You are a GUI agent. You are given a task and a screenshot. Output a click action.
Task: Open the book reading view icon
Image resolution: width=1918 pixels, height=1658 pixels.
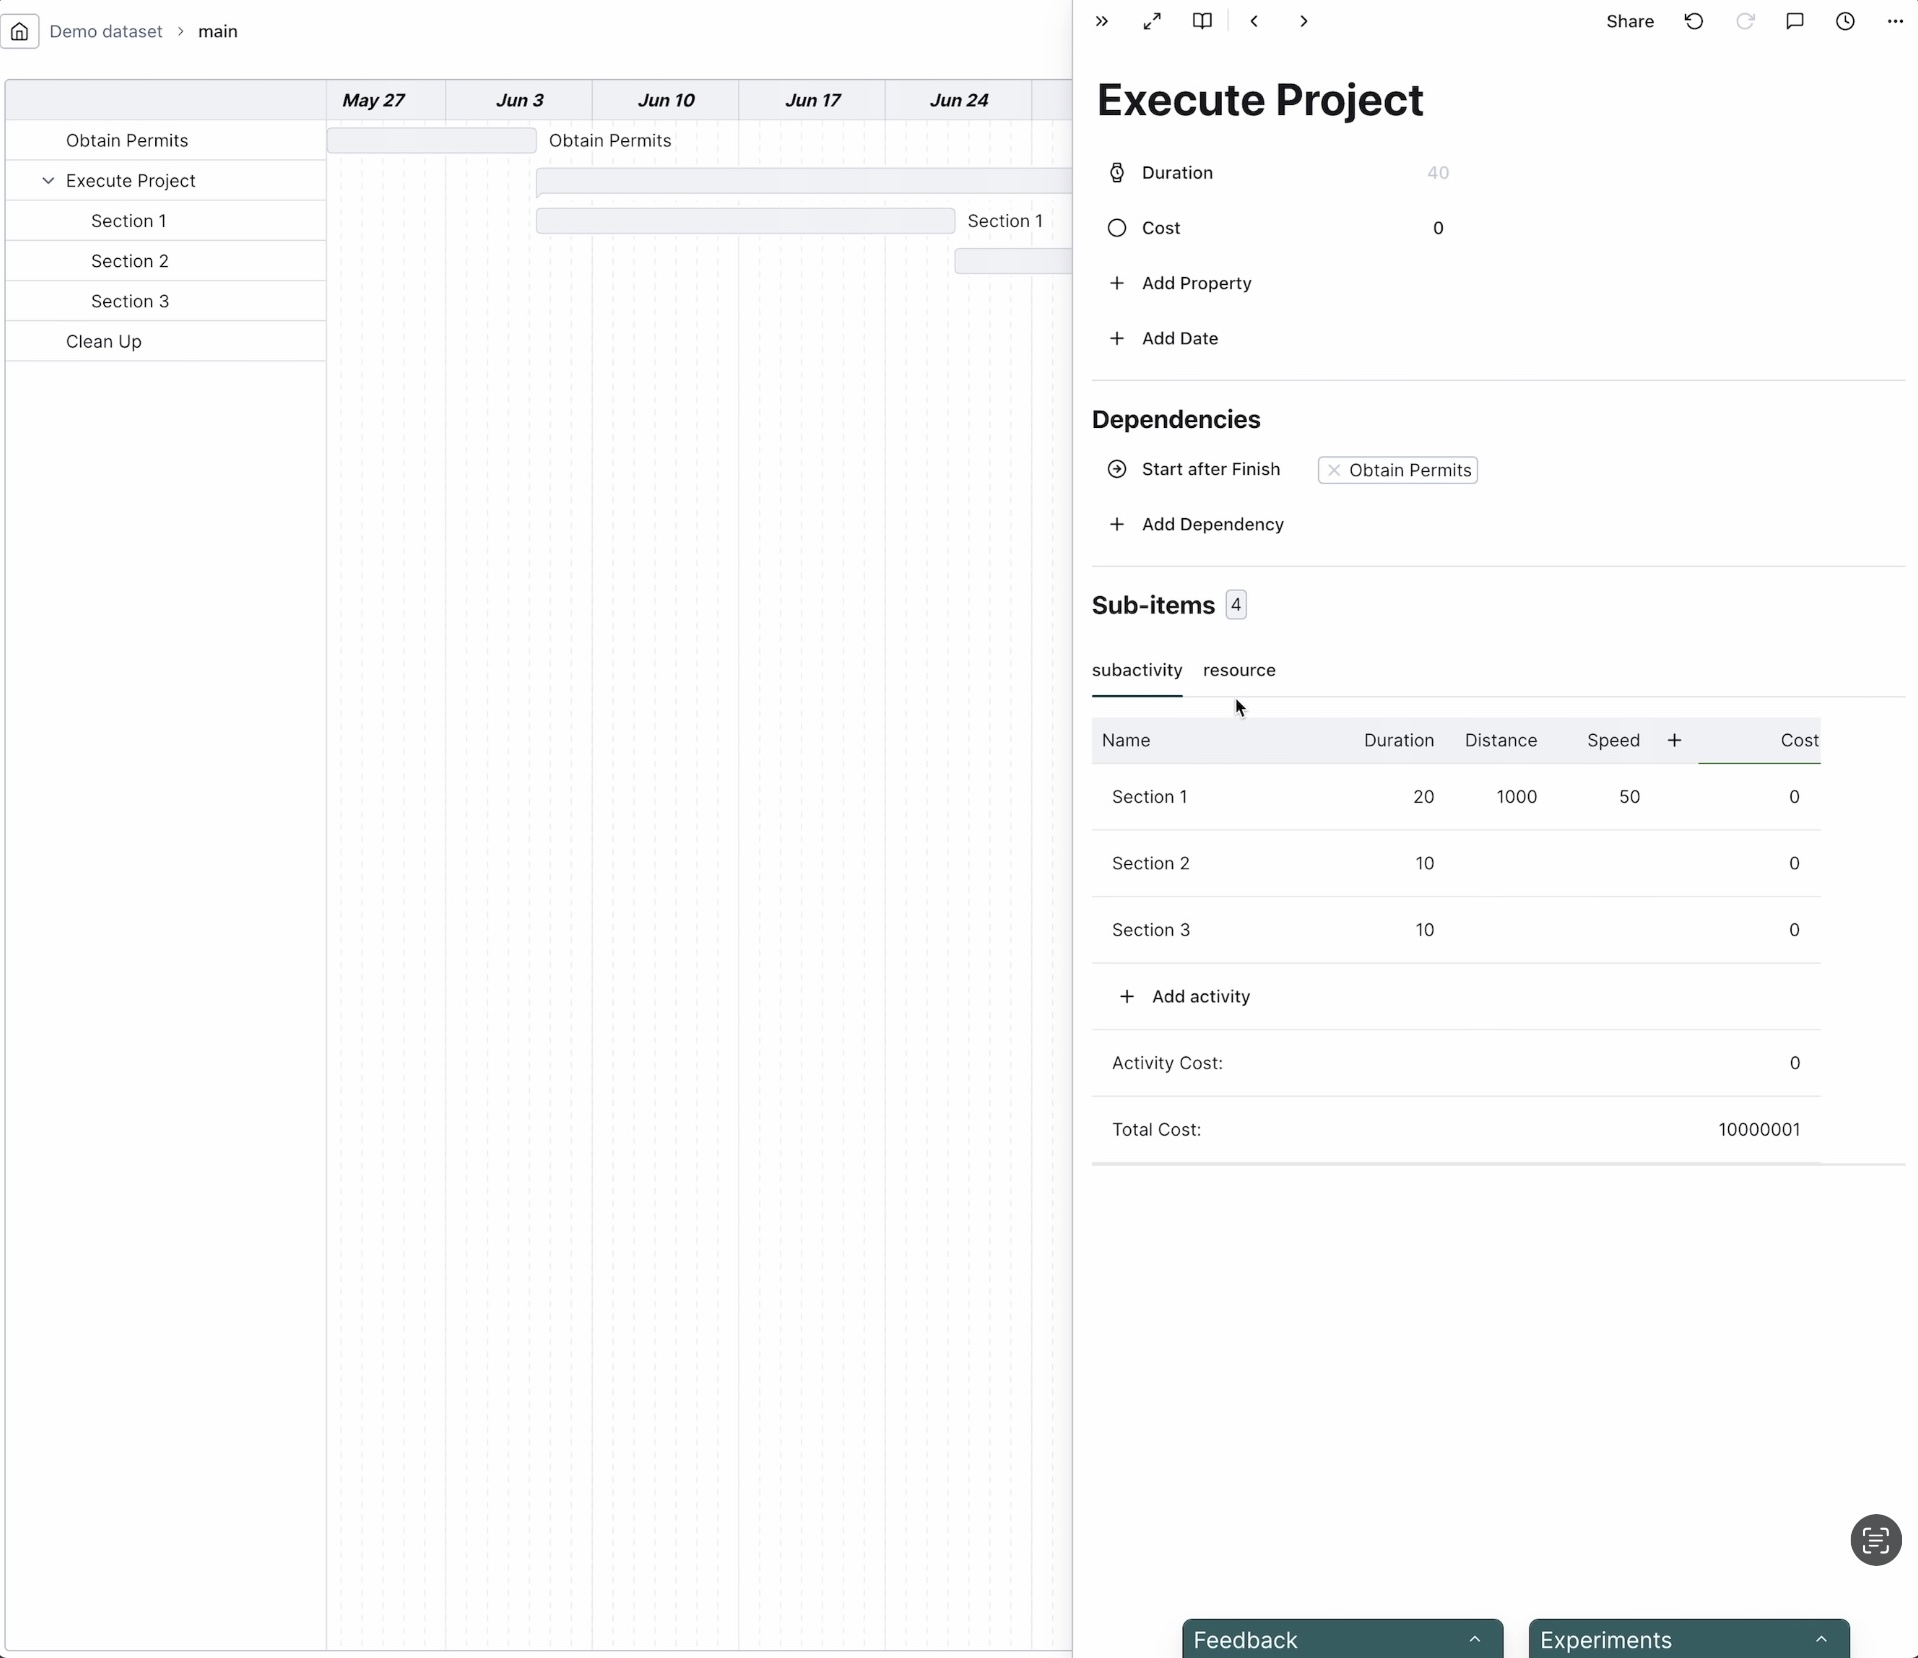coord(1202,21)
